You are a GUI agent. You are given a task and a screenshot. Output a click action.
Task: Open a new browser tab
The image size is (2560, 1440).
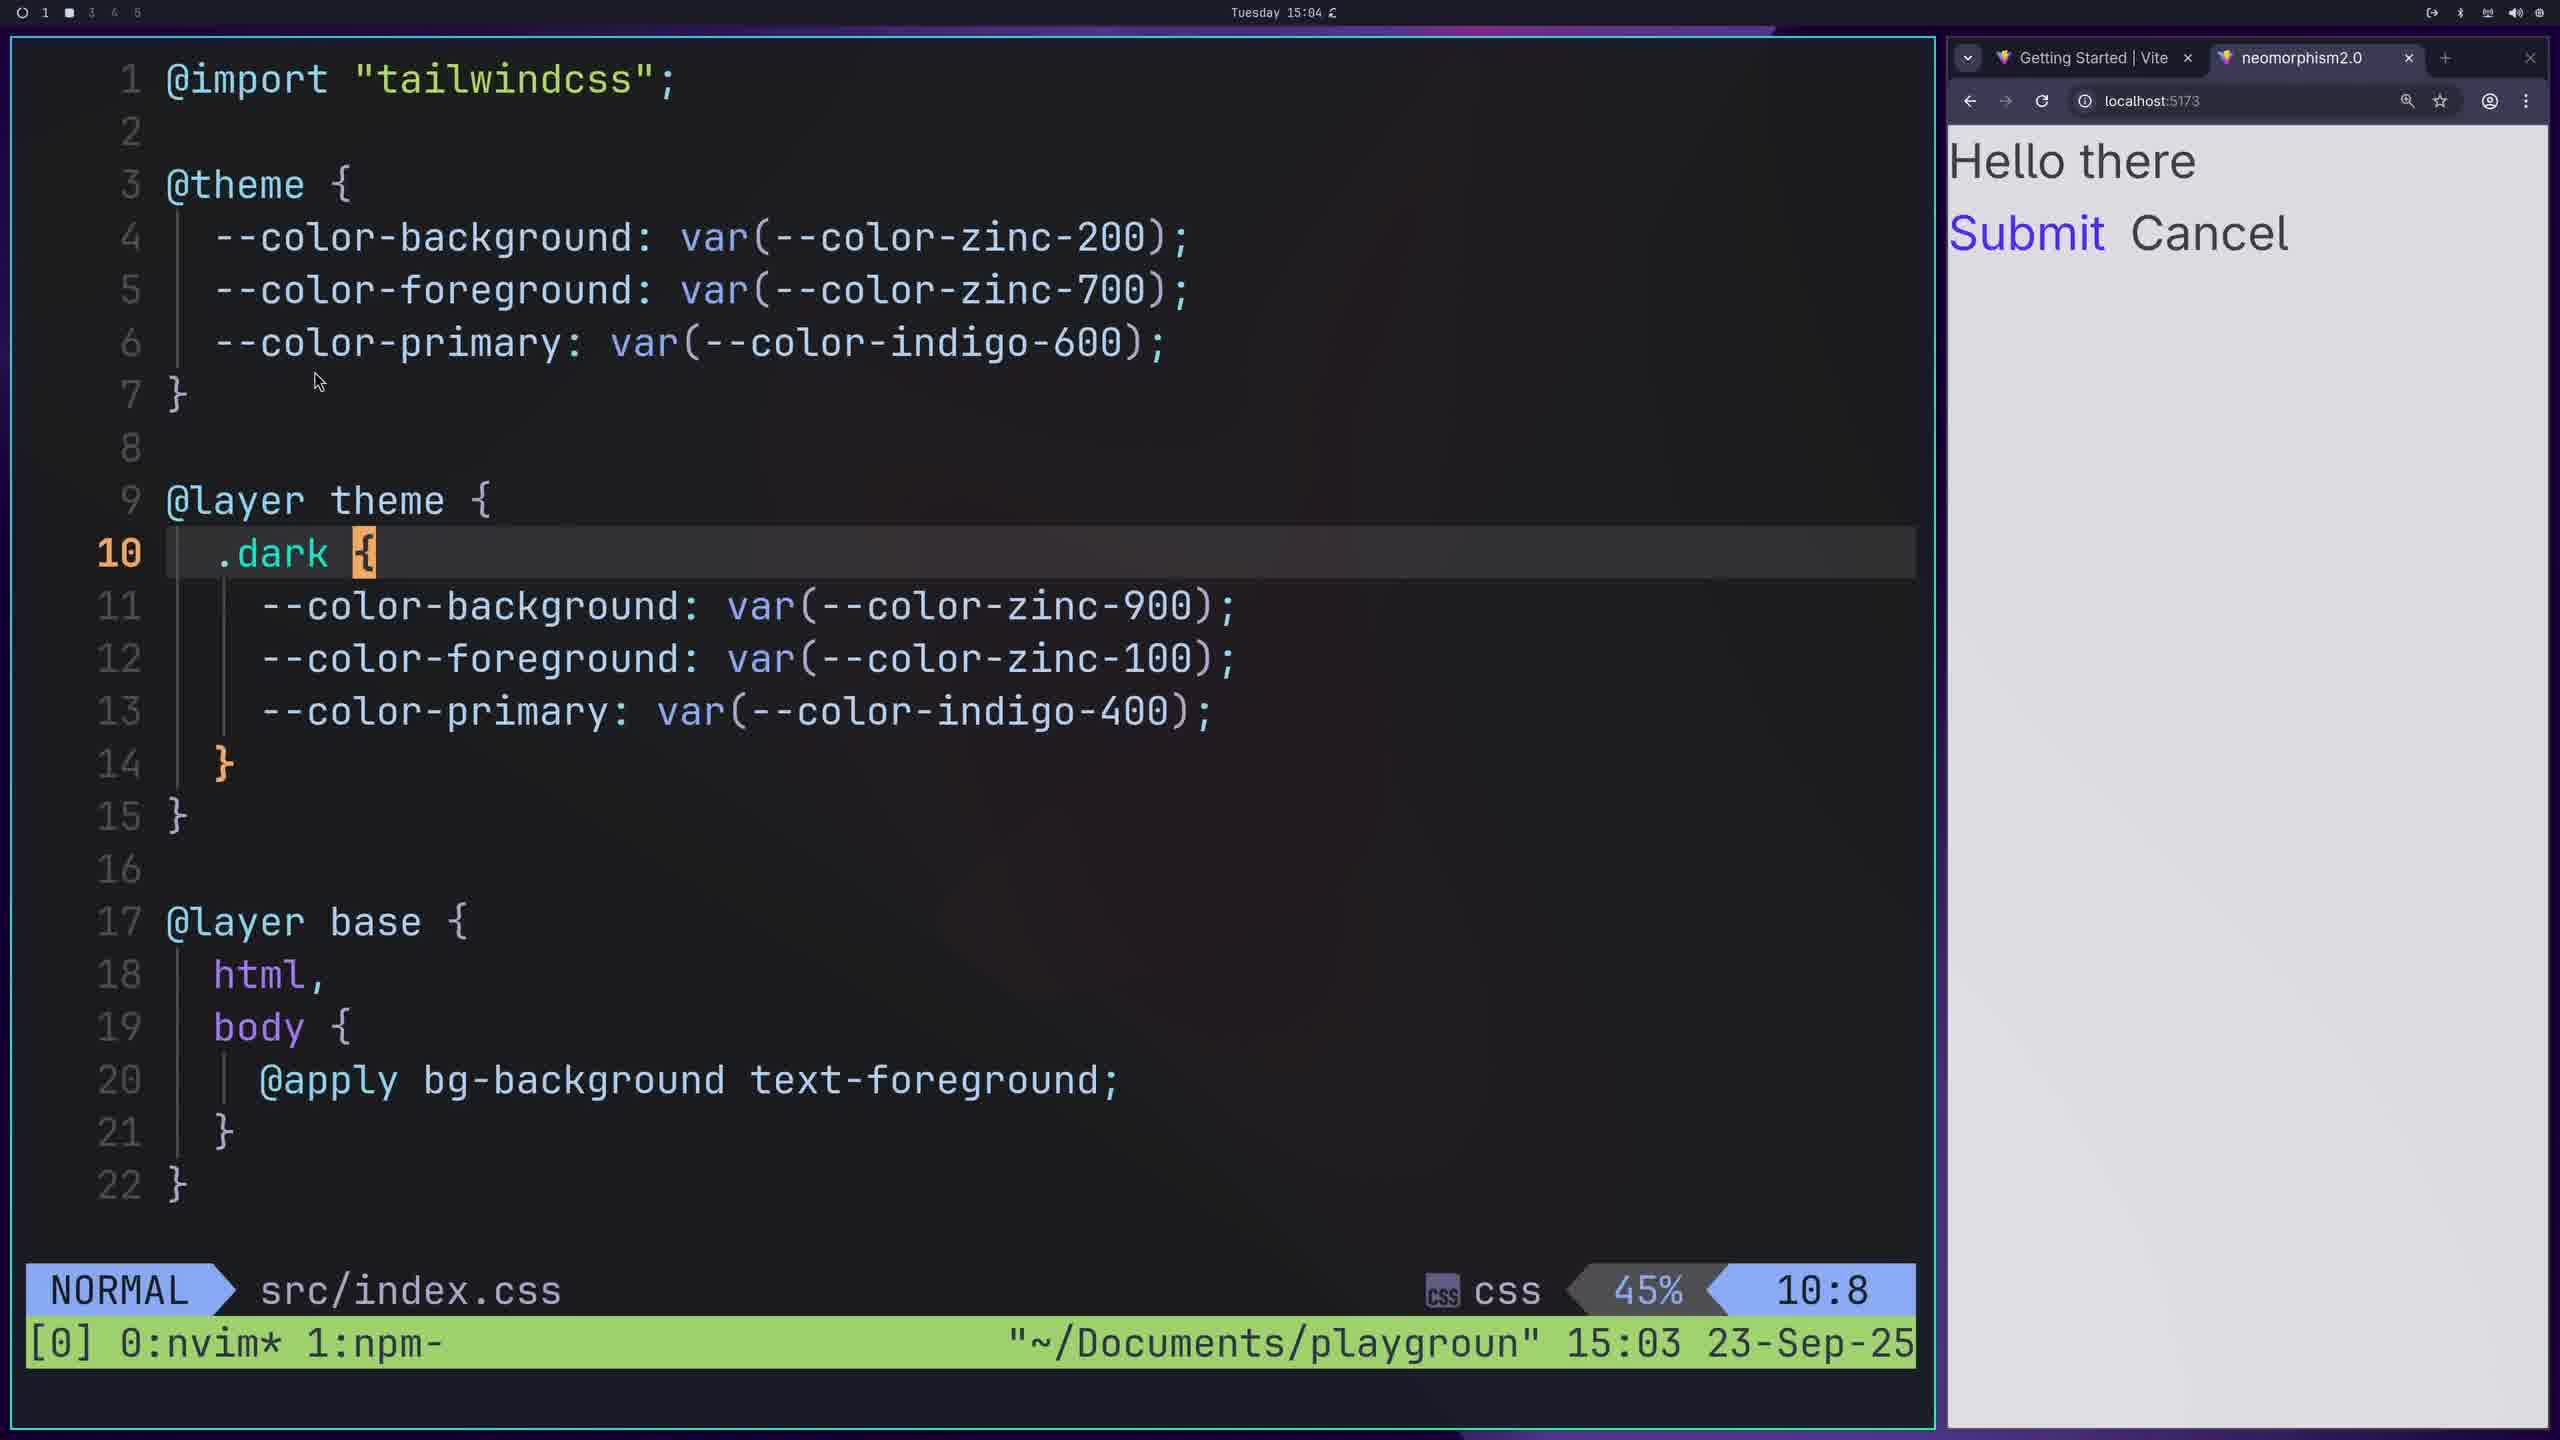click(2445, 58)
